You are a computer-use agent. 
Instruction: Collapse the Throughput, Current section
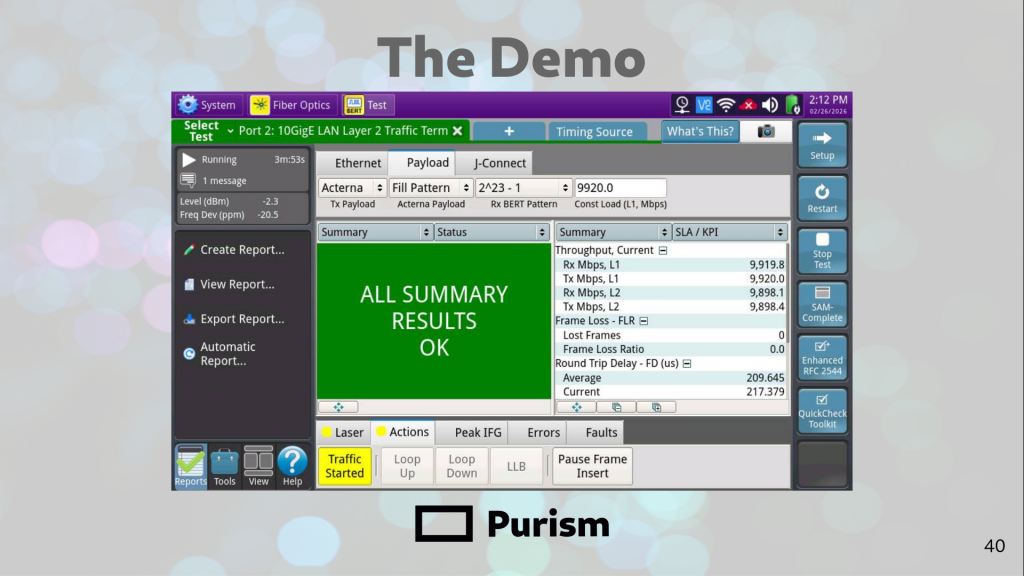coord(663,251)
